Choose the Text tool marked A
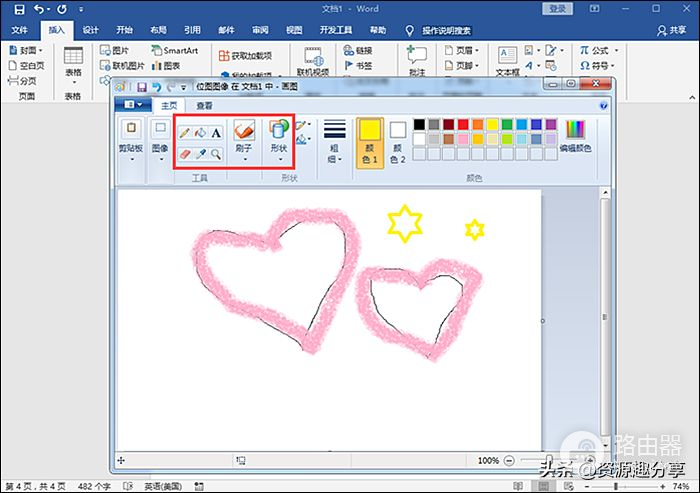 click(216, 132)
